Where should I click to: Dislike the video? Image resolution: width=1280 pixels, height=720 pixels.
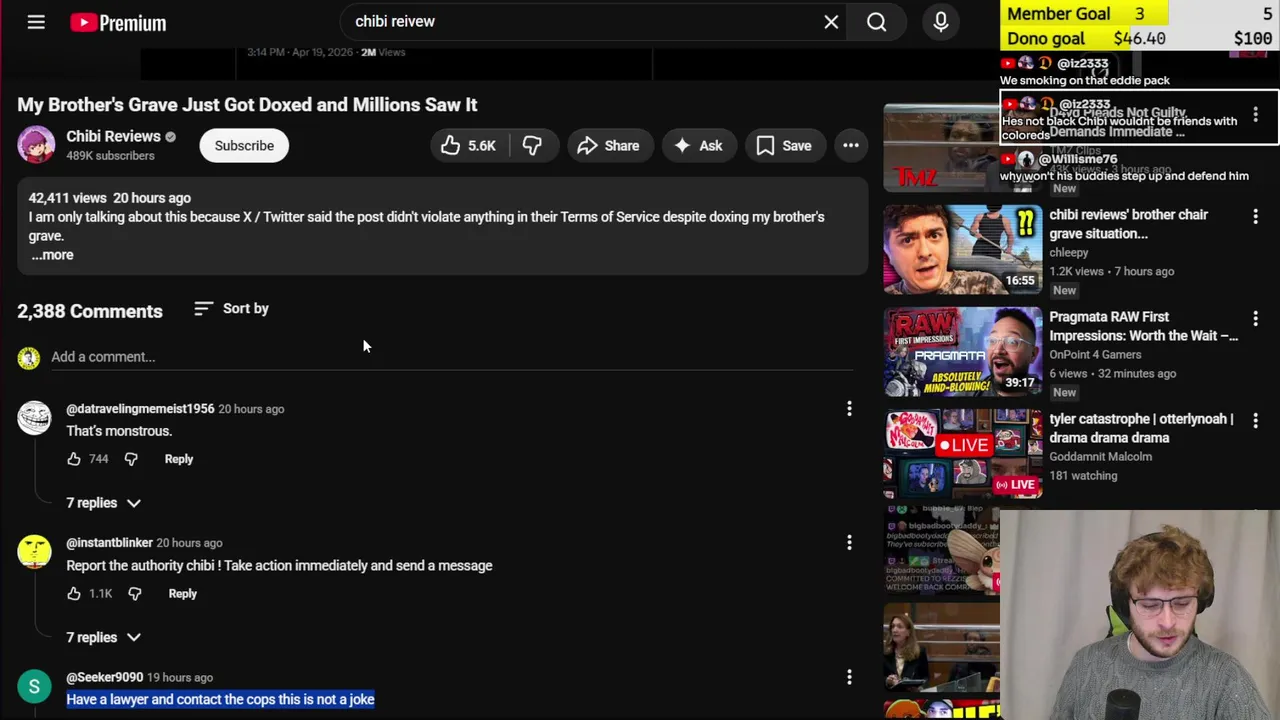click(x=532, y=146)
